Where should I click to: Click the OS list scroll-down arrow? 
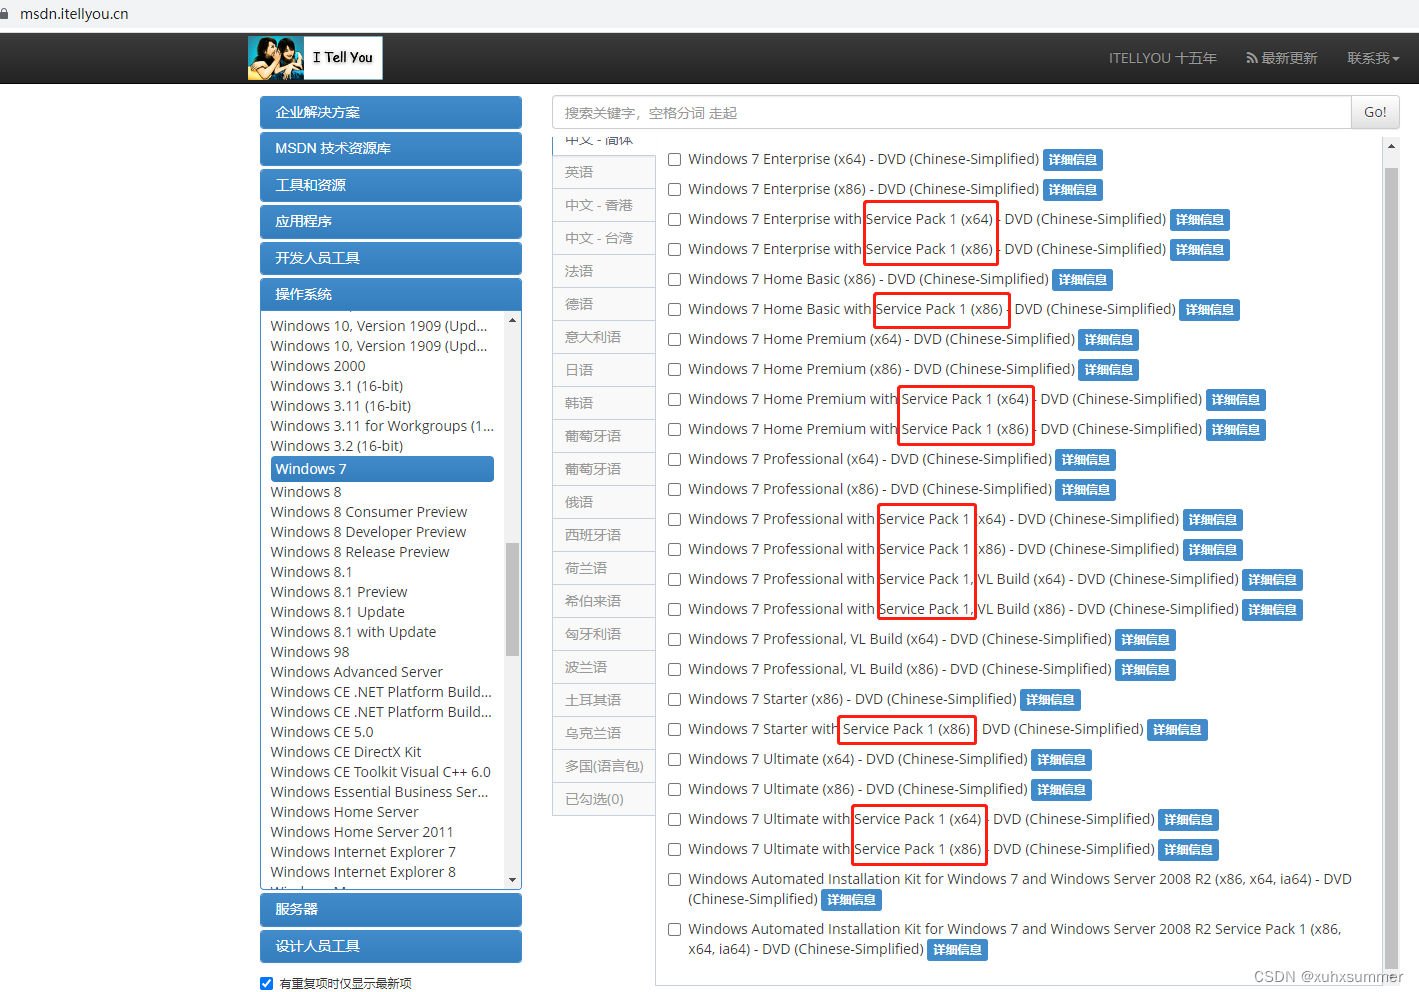pos(512,880)
